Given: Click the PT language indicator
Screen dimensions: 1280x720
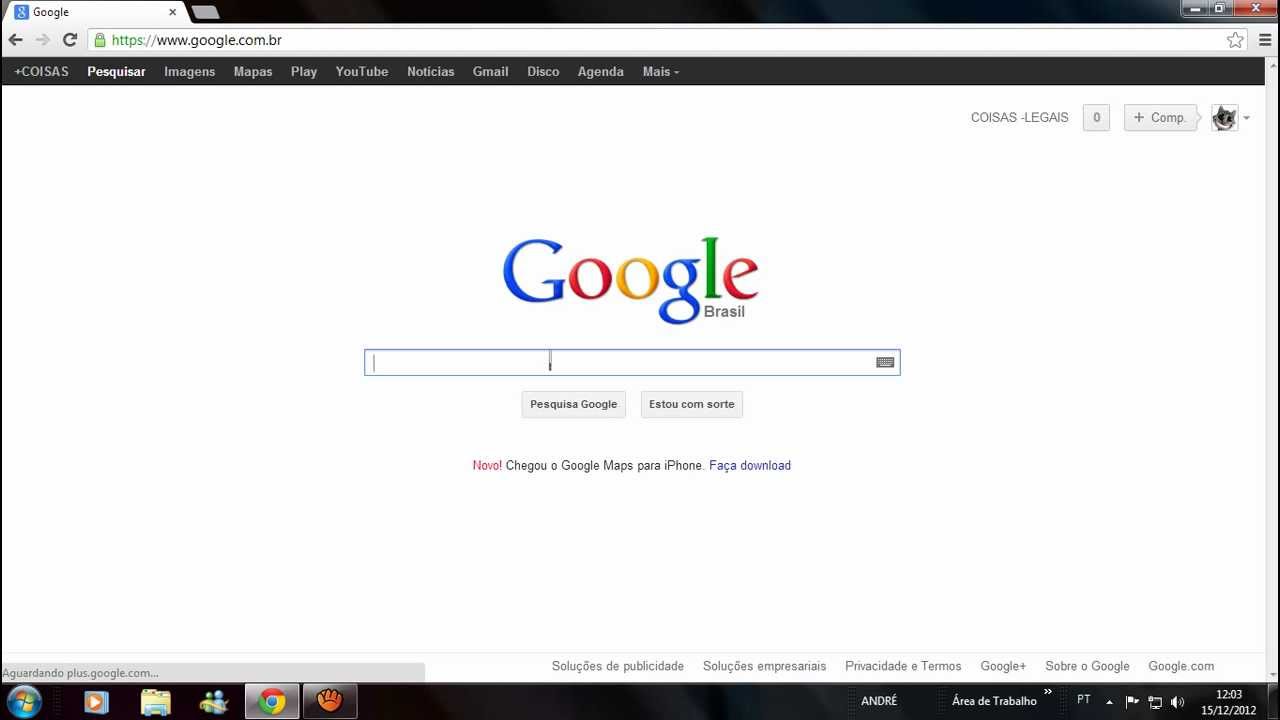Looking at the screenshot, I should 1084,700.
